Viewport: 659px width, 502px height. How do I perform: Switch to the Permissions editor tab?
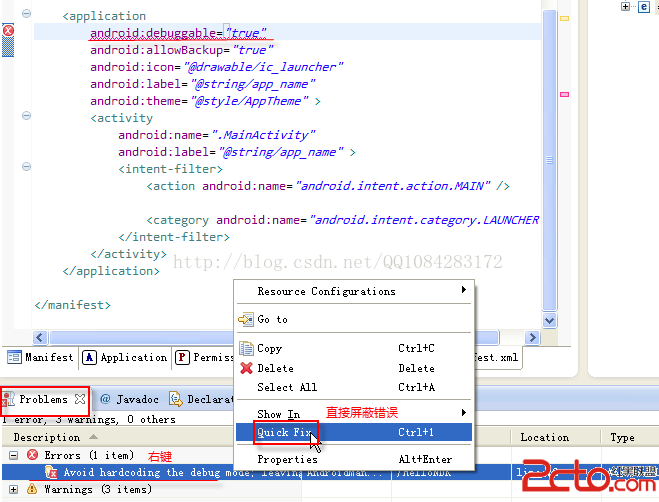click(204, 357)
